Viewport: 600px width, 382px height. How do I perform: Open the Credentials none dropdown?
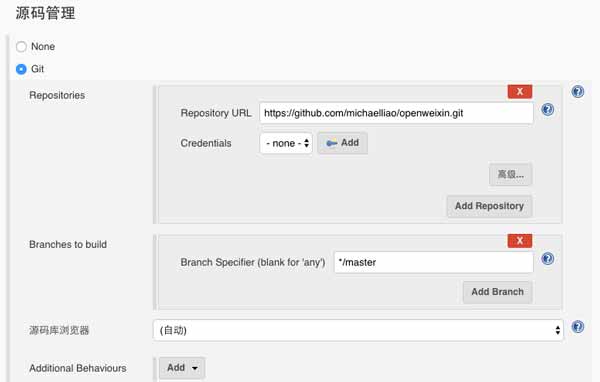pyautogui.click(x=286, y=143)
